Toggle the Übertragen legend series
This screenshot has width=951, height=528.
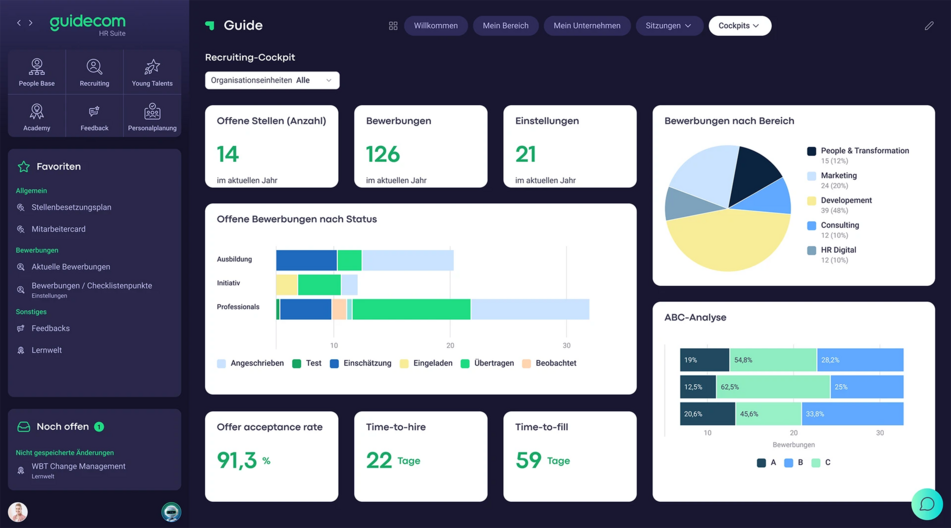[487, 363]
